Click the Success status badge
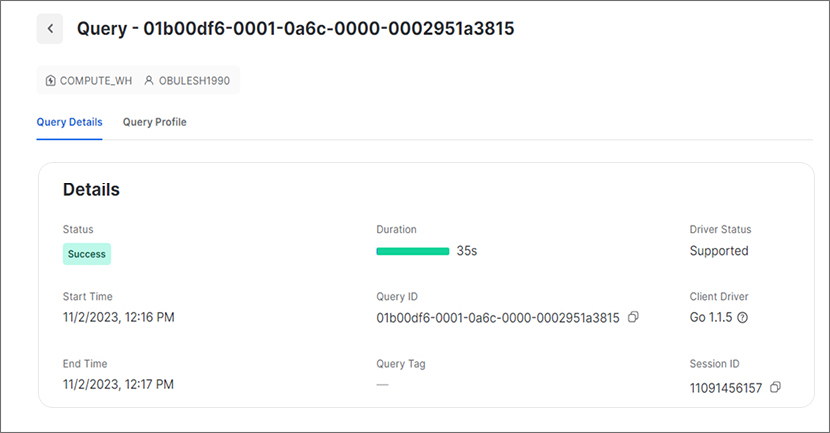830x433 pixels. point(87,254)
